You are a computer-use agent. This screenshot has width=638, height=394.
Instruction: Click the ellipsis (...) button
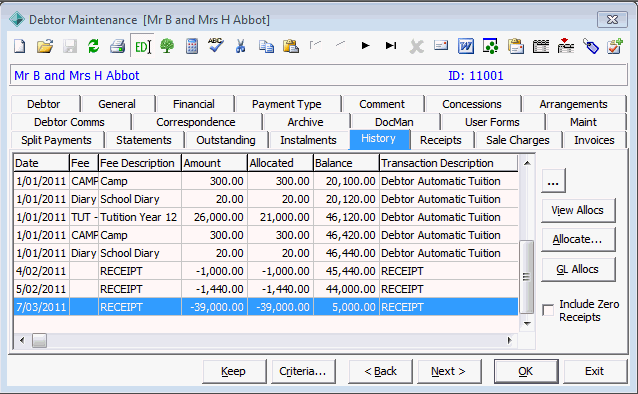pyautogui.click(x=553, y=181)
